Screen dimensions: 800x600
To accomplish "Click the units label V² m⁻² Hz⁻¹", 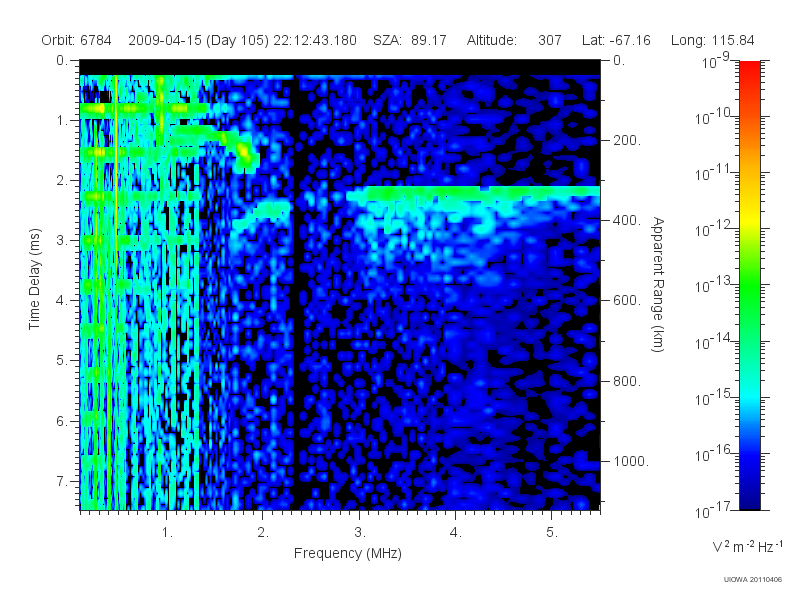I will (x=747, y=546).
